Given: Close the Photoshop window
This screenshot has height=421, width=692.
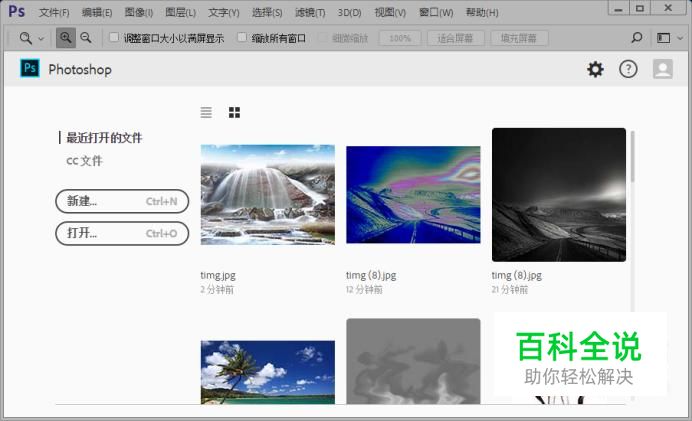Looking at the screenshot, I should click(668, 8).
